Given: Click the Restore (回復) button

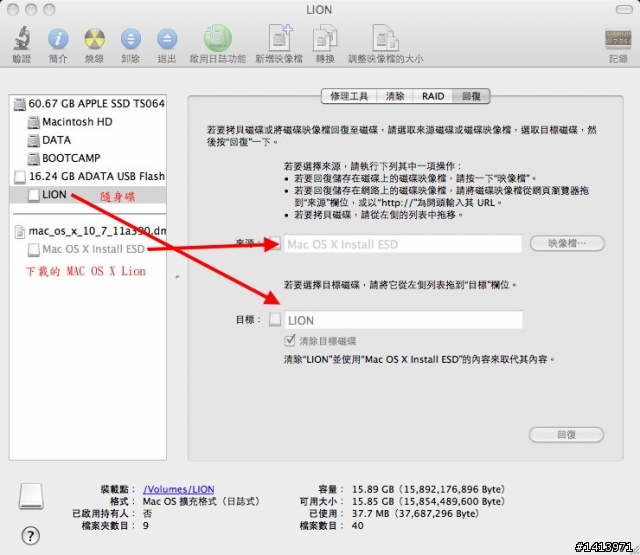Looking at the screenshot, I should pos(567,435).
